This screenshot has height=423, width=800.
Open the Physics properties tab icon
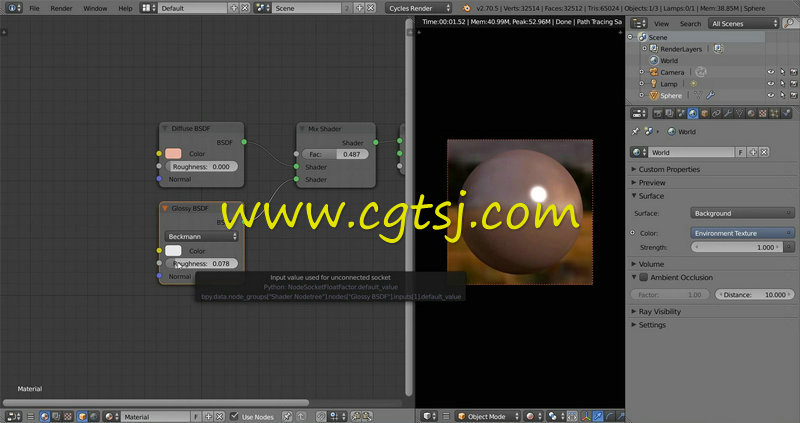tap(786, 114)
